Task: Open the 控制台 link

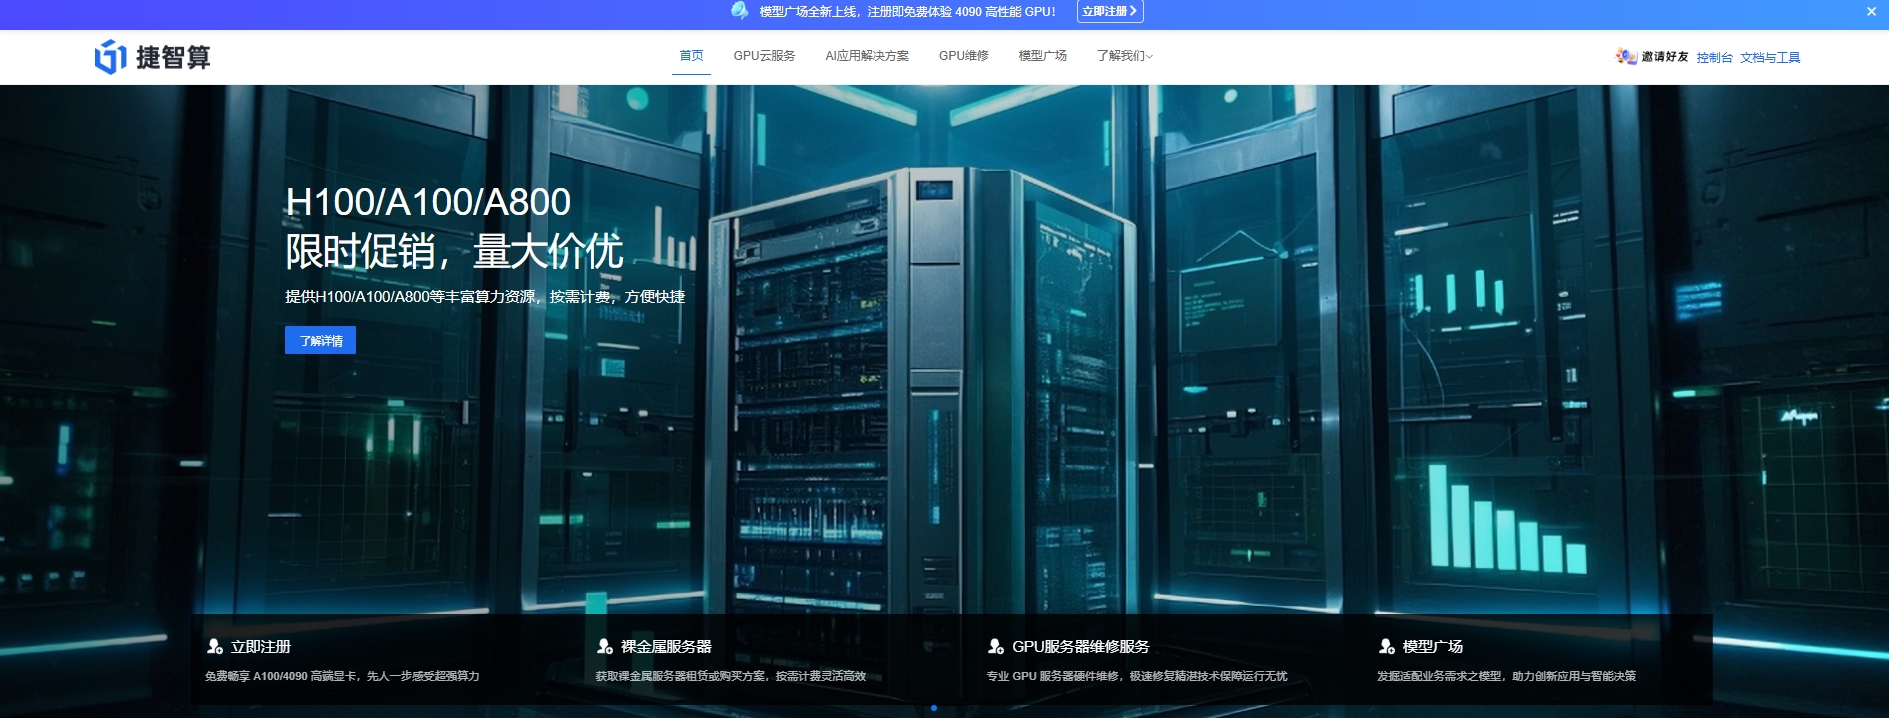Action: [x=1714, y=58]
